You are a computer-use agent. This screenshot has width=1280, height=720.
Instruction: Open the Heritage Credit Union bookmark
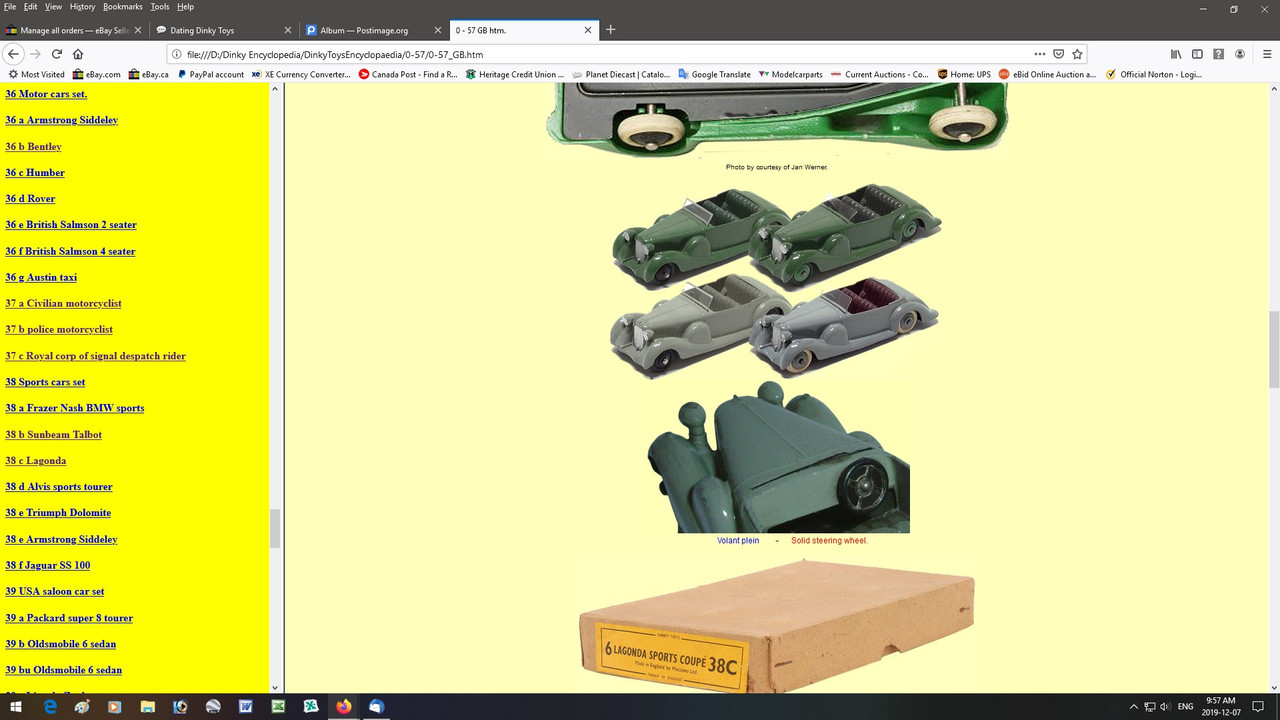(x=514, y=74)
